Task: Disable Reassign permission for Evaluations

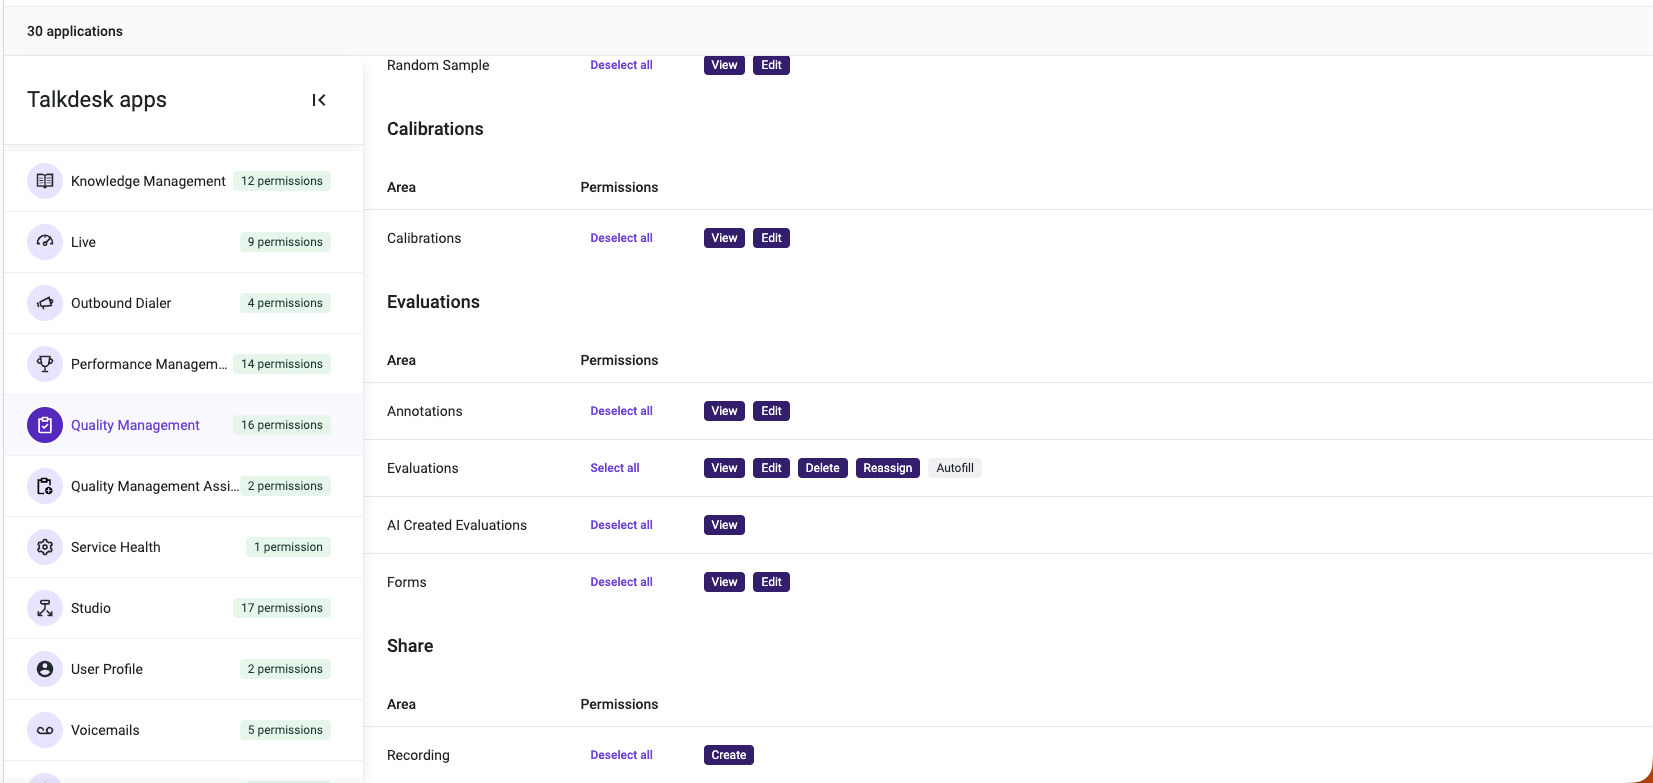Action: [x=888, y=468]
